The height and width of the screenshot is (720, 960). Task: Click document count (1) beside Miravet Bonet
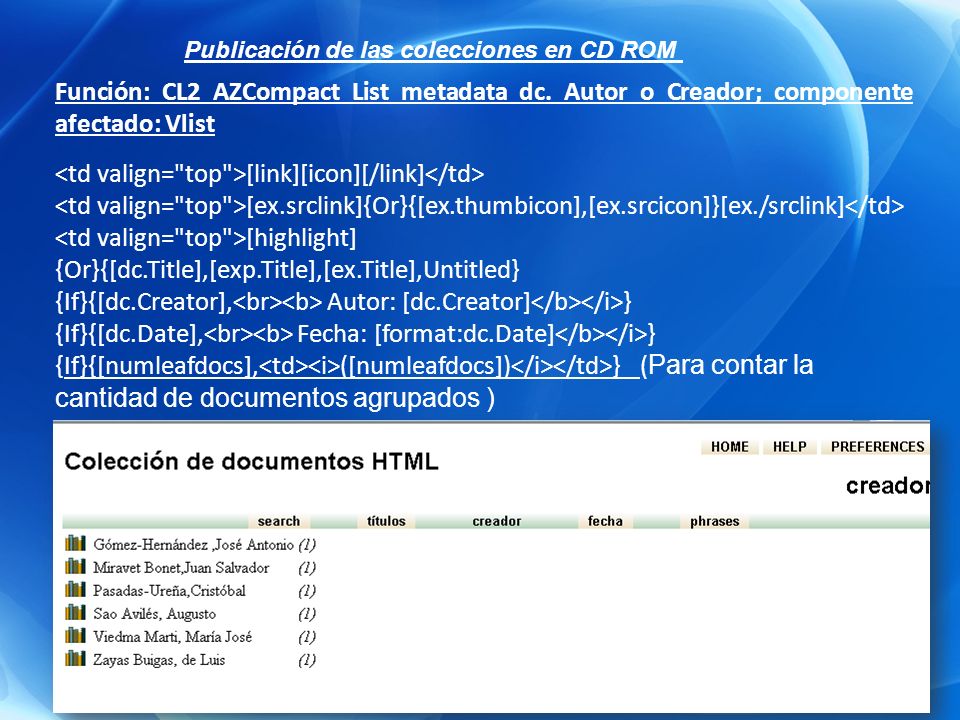307,568
